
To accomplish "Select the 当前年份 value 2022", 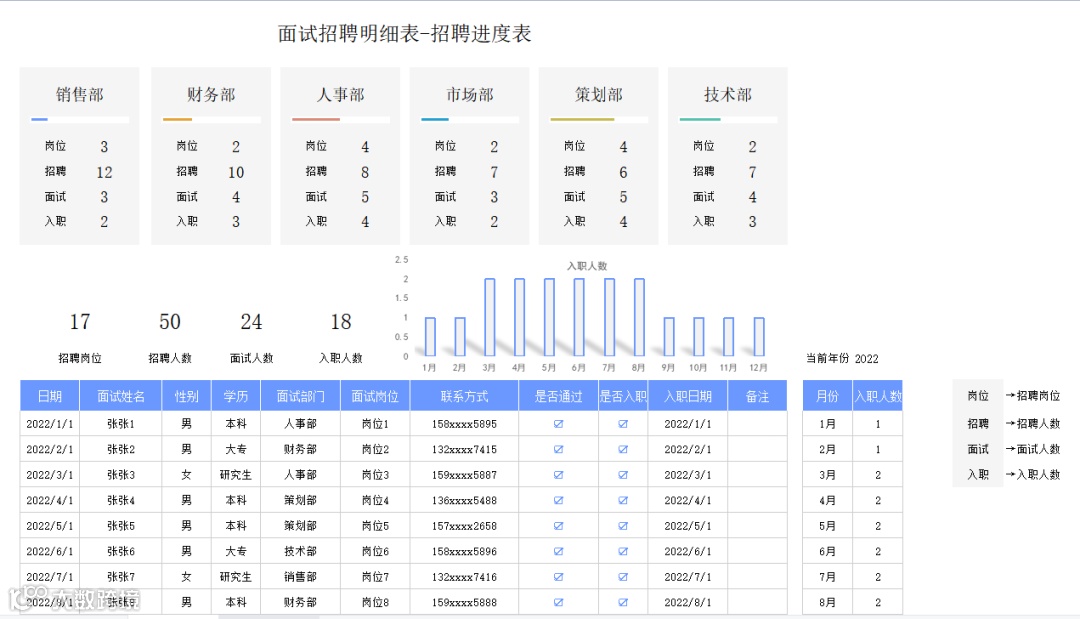I will click(866, 359).
